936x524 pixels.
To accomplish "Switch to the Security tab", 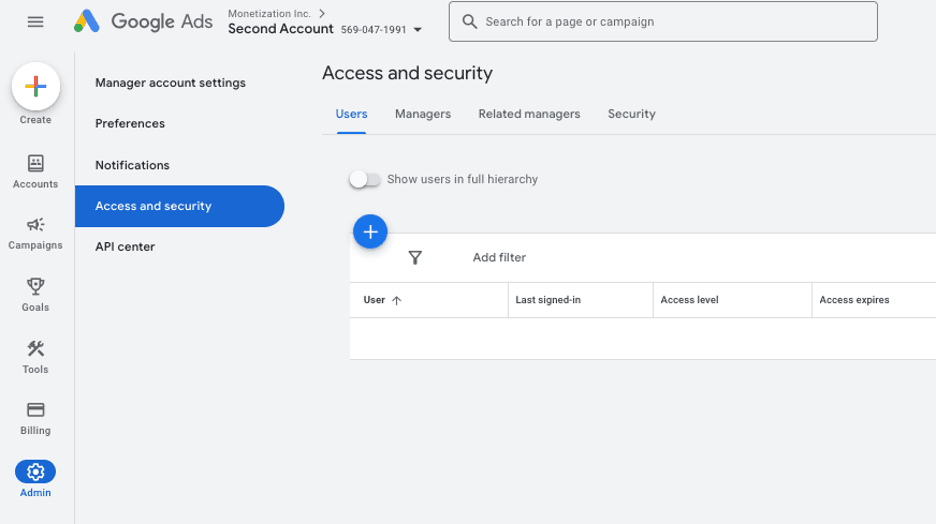I will point(631,114).
